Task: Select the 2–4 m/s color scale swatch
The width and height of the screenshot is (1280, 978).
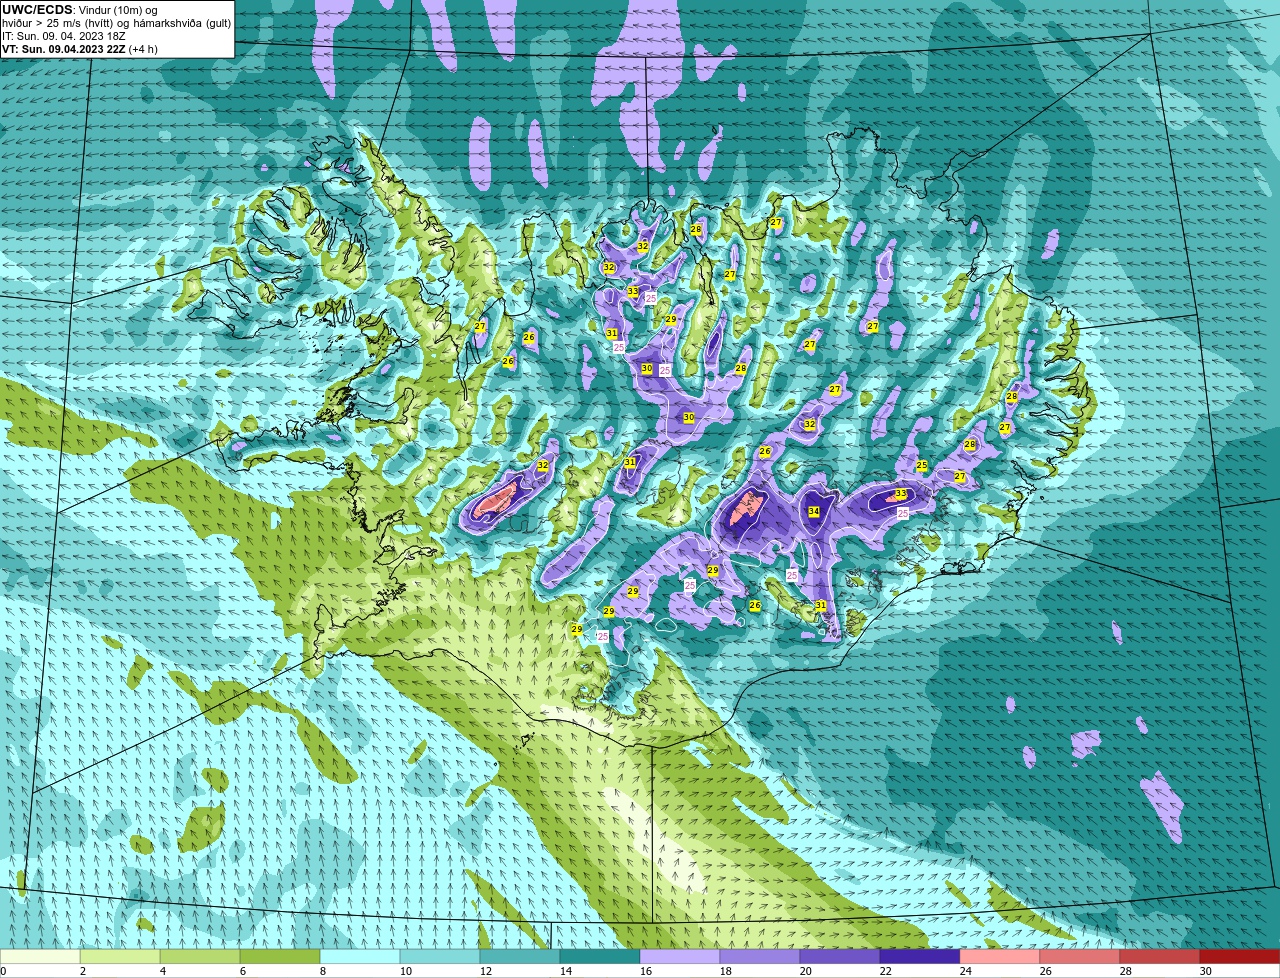Action: pyautogui.click(x=120, y=957)
